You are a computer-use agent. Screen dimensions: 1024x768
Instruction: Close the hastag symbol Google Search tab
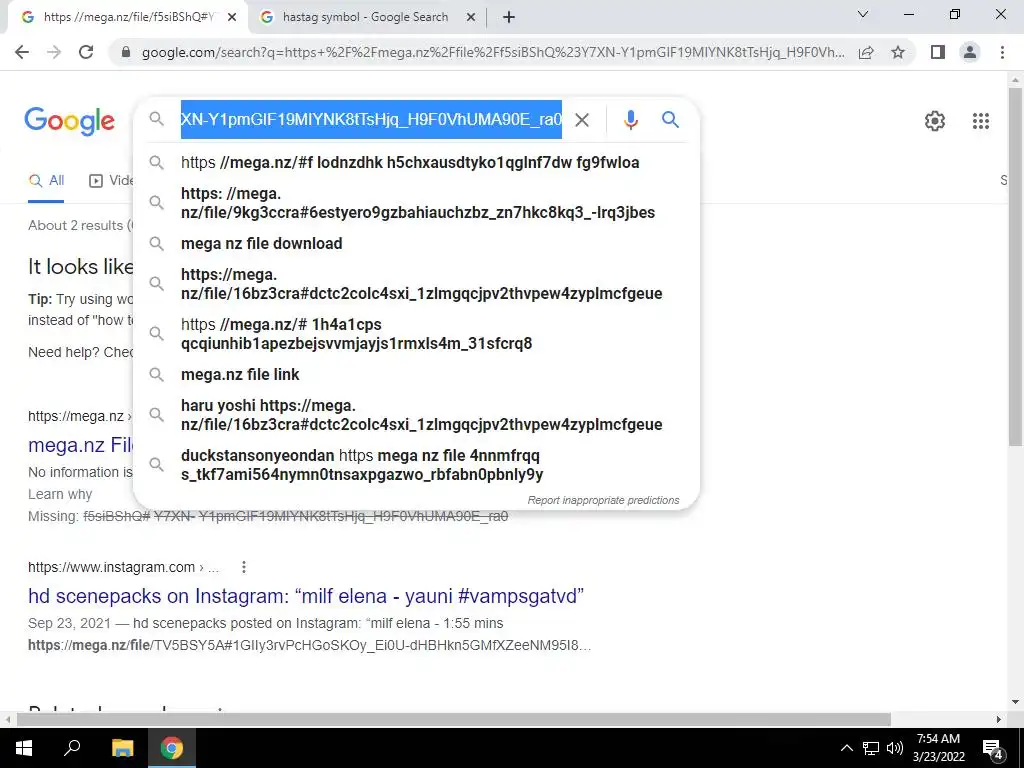point(471,18)
